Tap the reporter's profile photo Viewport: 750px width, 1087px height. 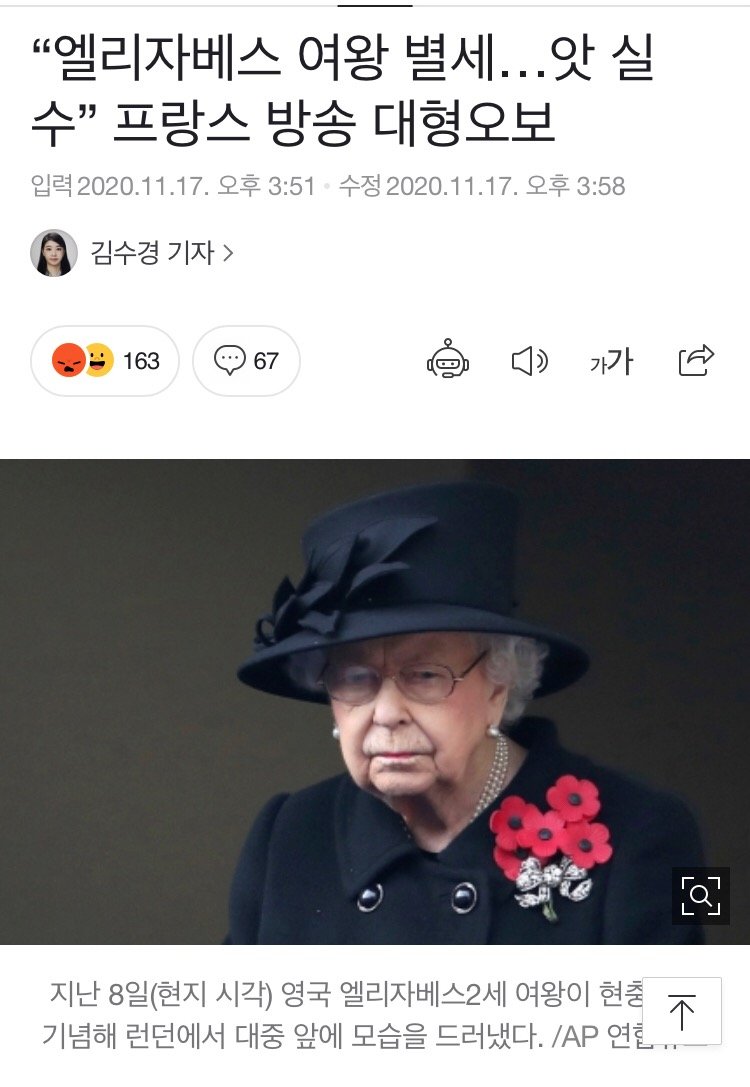pos(54,253)
